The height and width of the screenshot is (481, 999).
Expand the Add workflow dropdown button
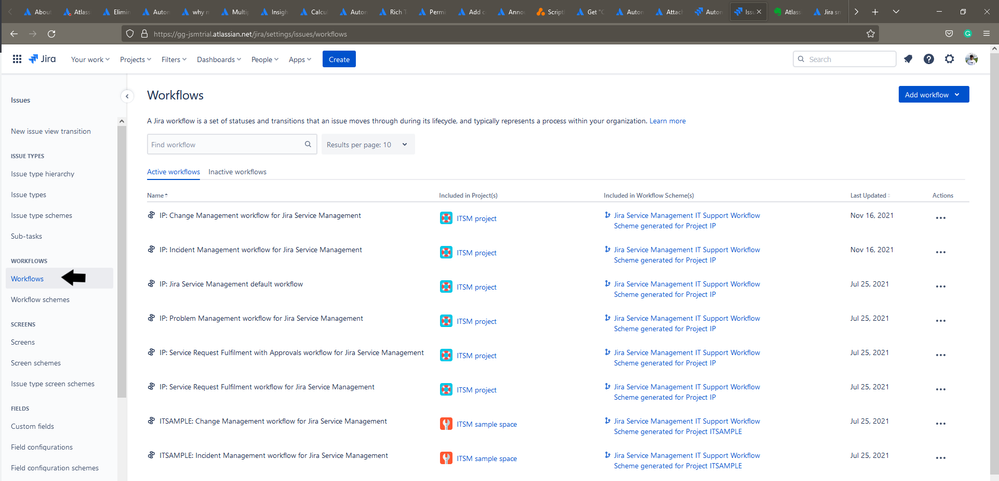[x=934, y=94]
